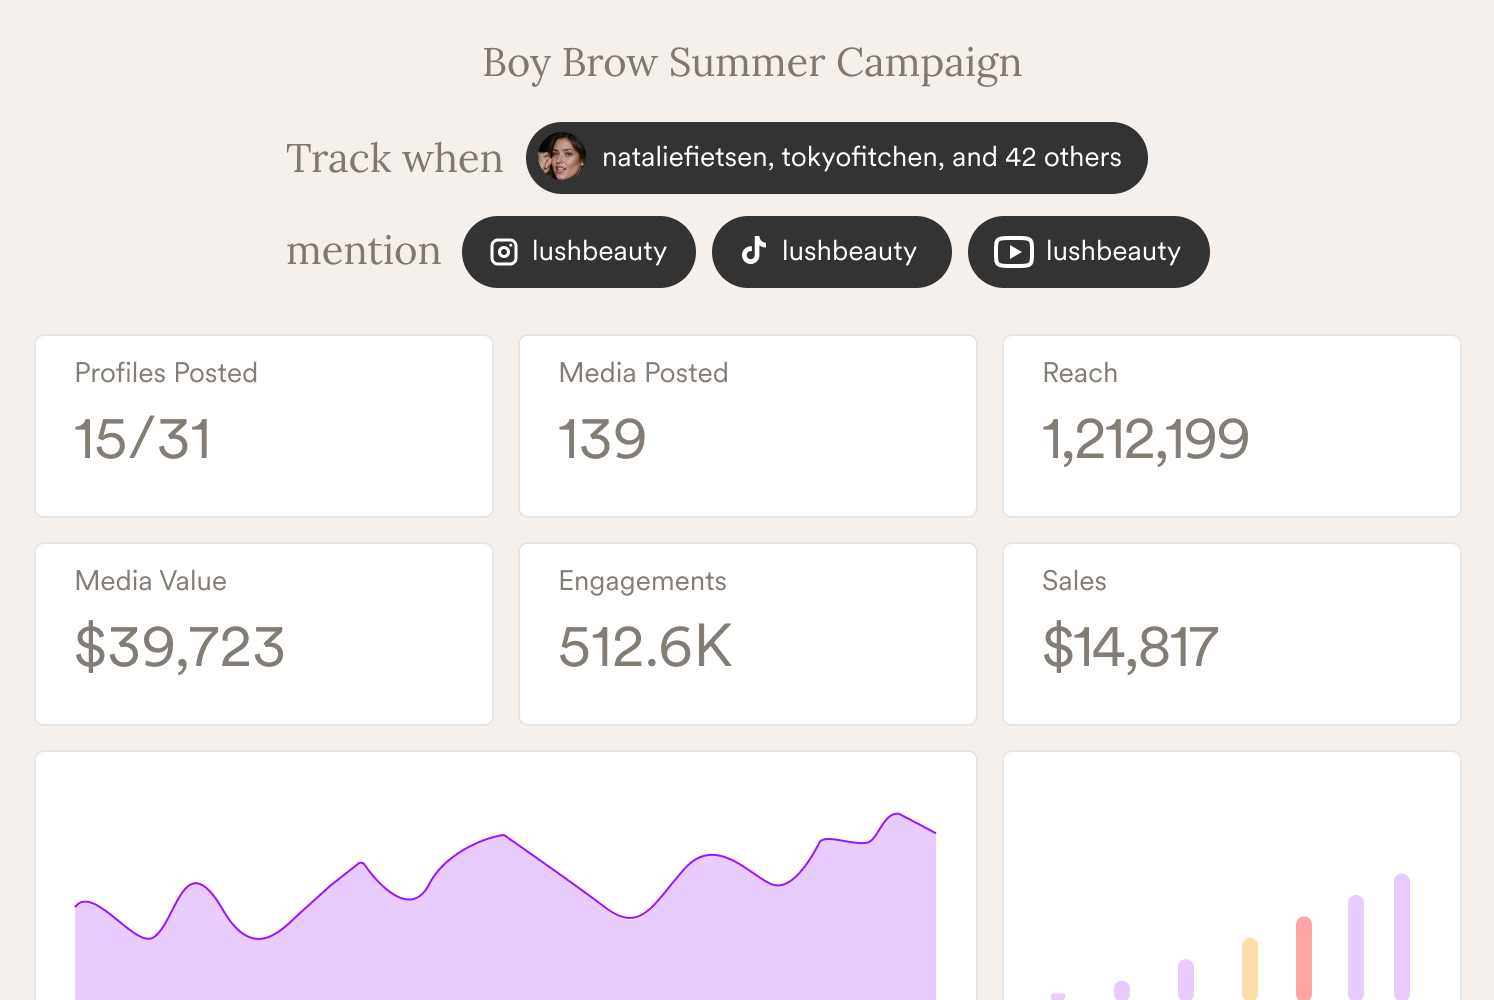Open the Profiles Posted card

tap(264, 426)
